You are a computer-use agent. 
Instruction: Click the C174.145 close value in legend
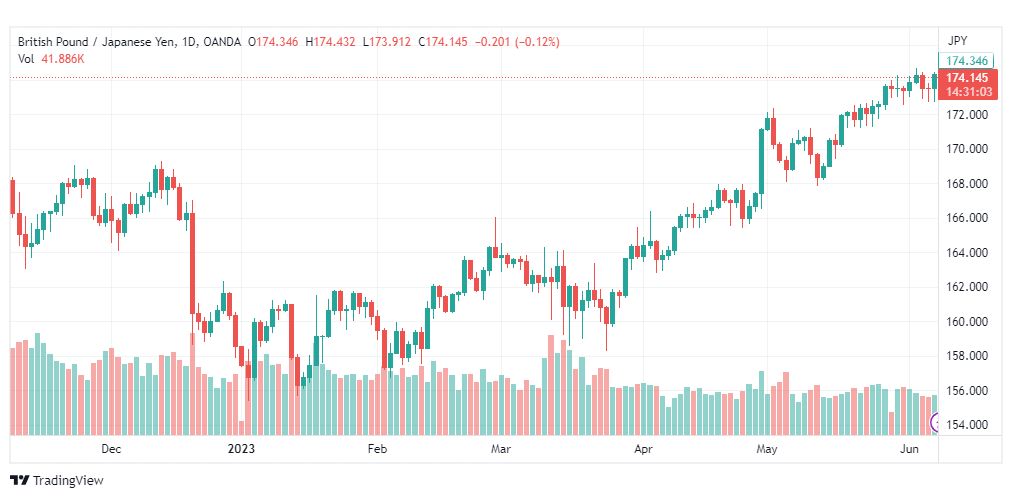point(443,42)
